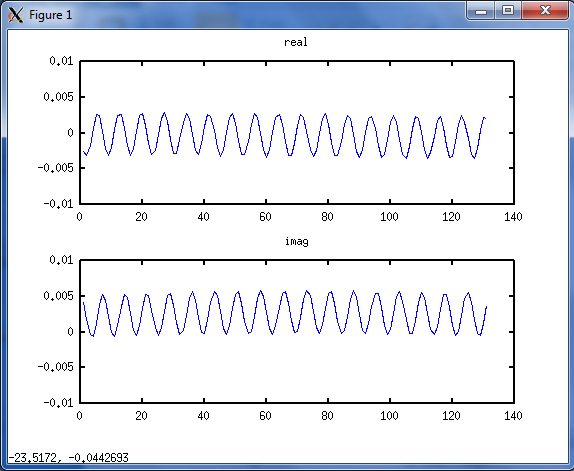Screen dimensions: 574x471
Task: Click the zero label on real plot y-axis
Action: coord(70,133)
